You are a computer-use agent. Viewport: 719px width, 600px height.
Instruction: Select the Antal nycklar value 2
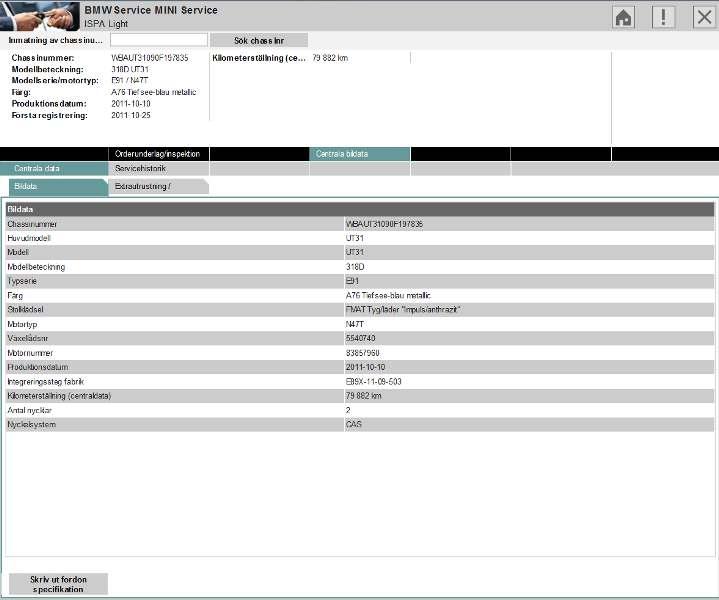(x=348, y=410)
